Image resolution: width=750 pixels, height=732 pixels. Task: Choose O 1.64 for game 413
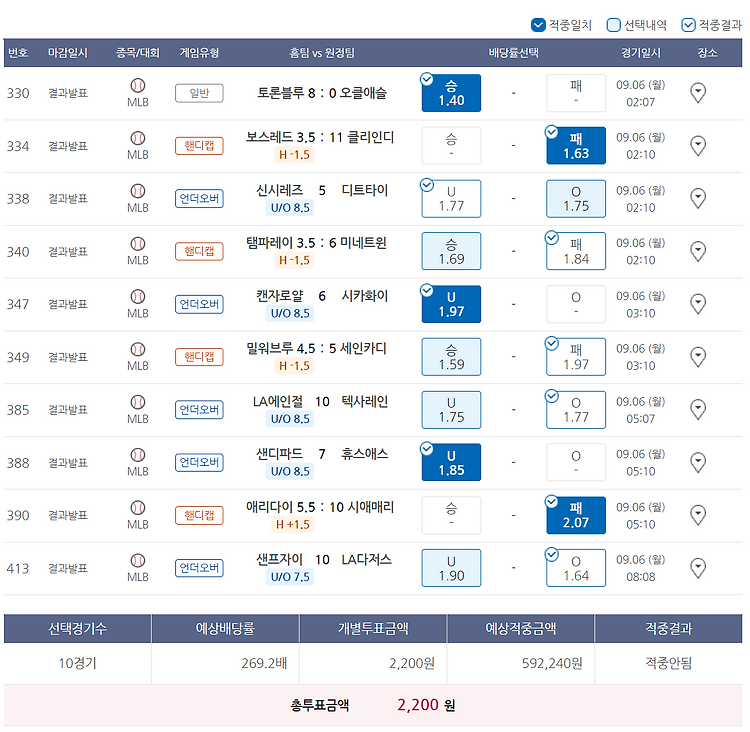[576, 568]
